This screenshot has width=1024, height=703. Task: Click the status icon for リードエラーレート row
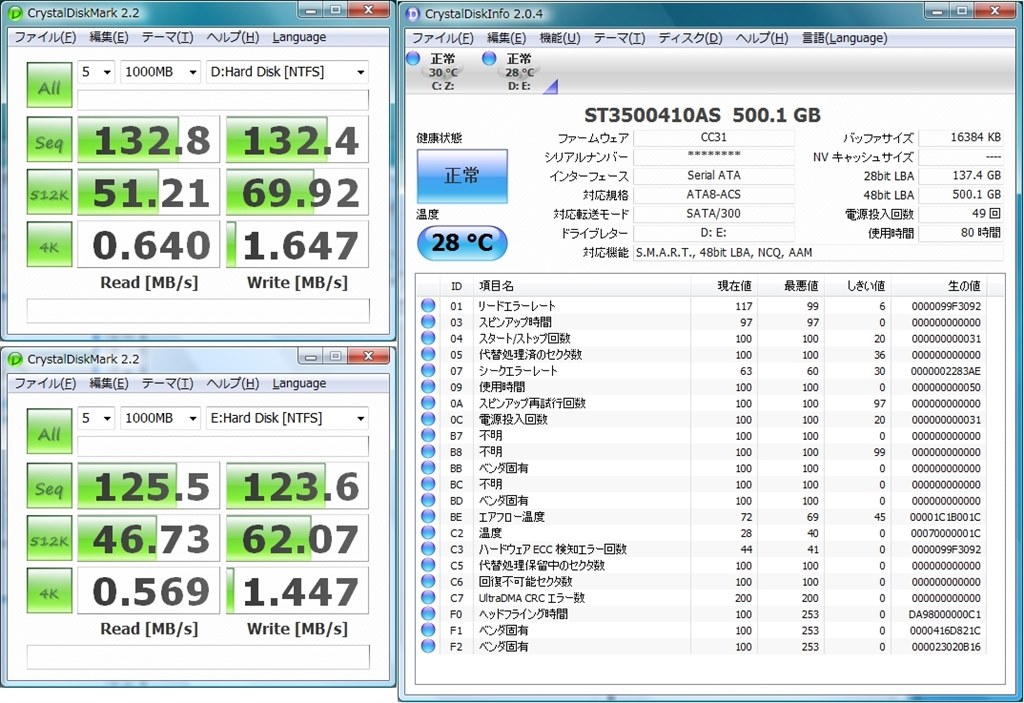pos(428,306)
